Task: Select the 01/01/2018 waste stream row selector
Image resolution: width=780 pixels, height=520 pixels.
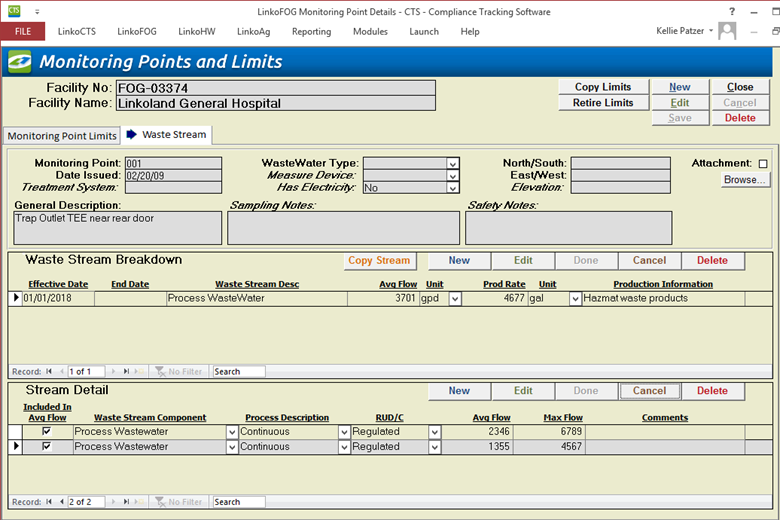Action: [15, 298]
